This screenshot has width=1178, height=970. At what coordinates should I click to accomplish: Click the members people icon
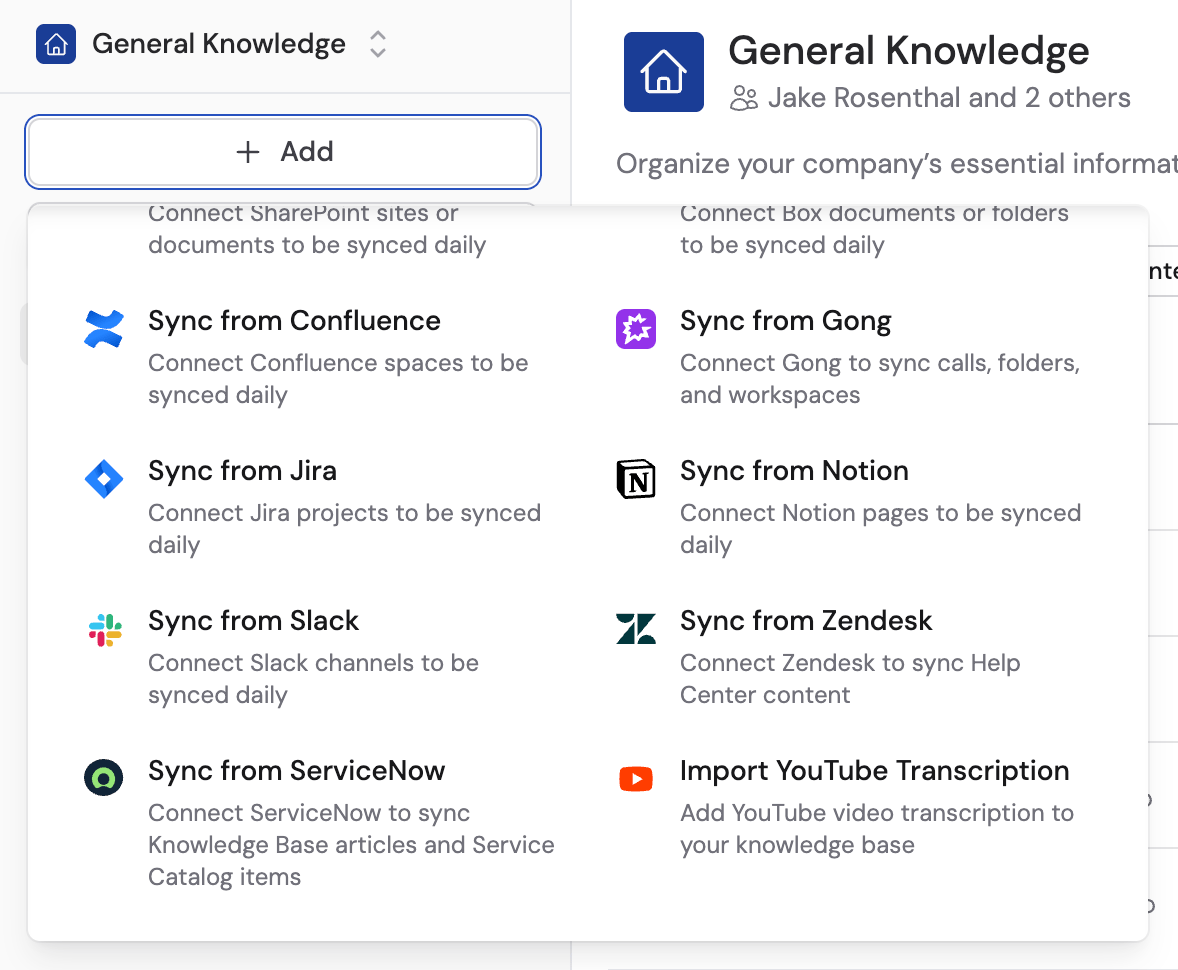click(744, 98)
